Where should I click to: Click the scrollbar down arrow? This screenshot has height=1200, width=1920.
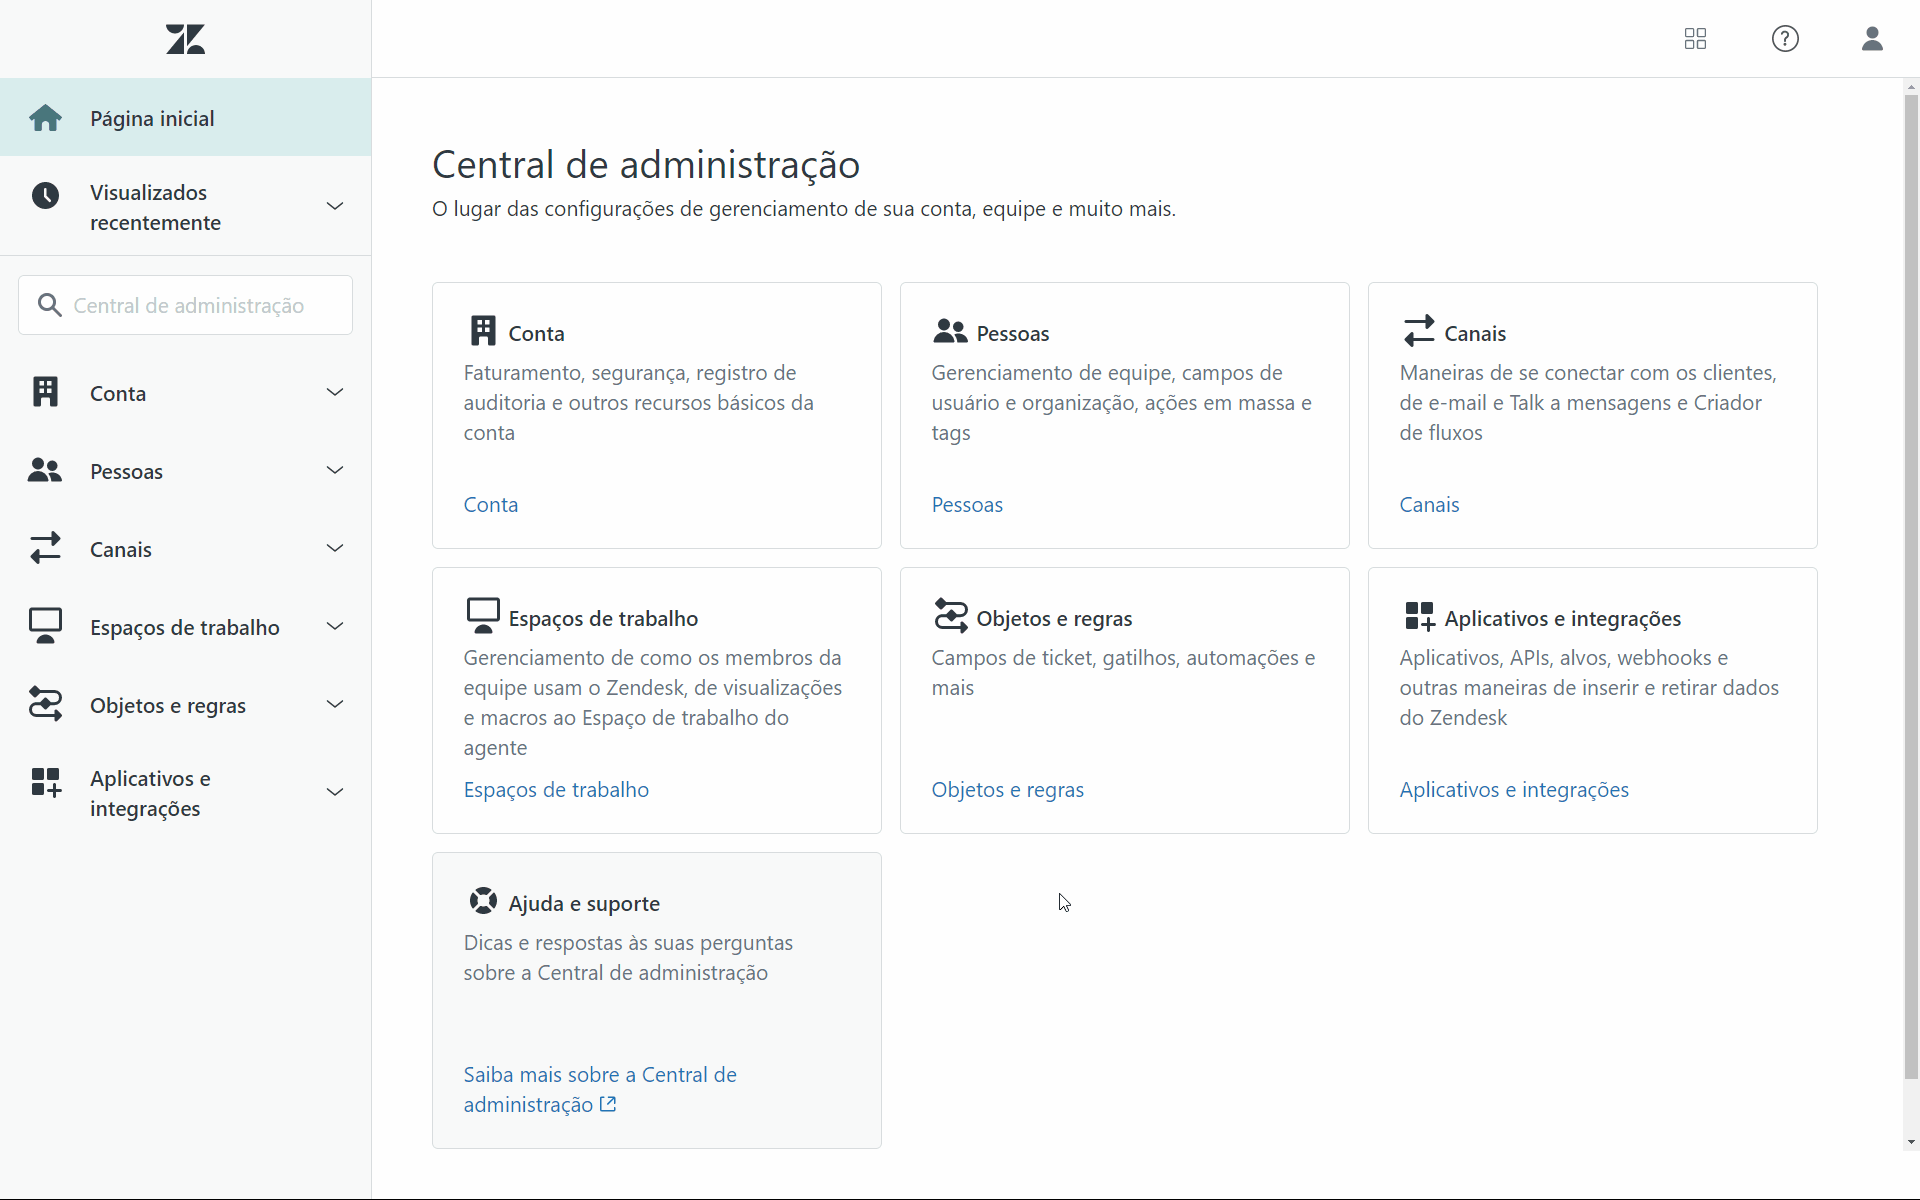[x=1911, y=1142]
